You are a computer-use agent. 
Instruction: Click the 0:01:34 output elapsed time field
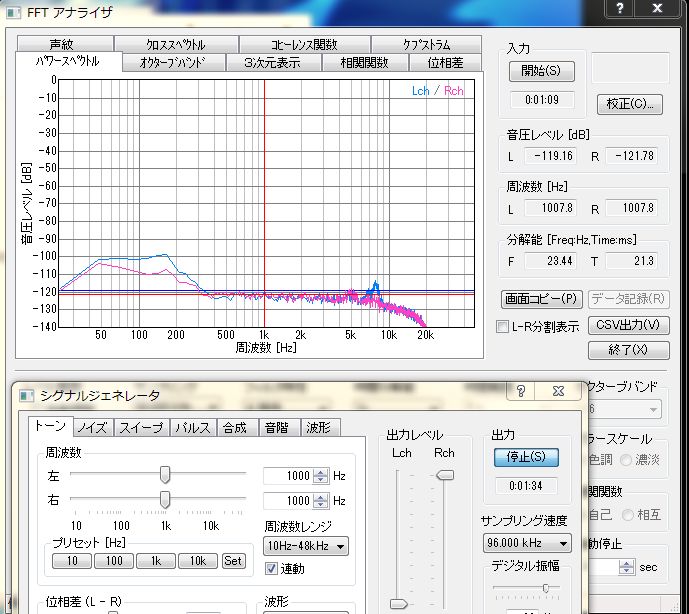[x=526, y=486]
